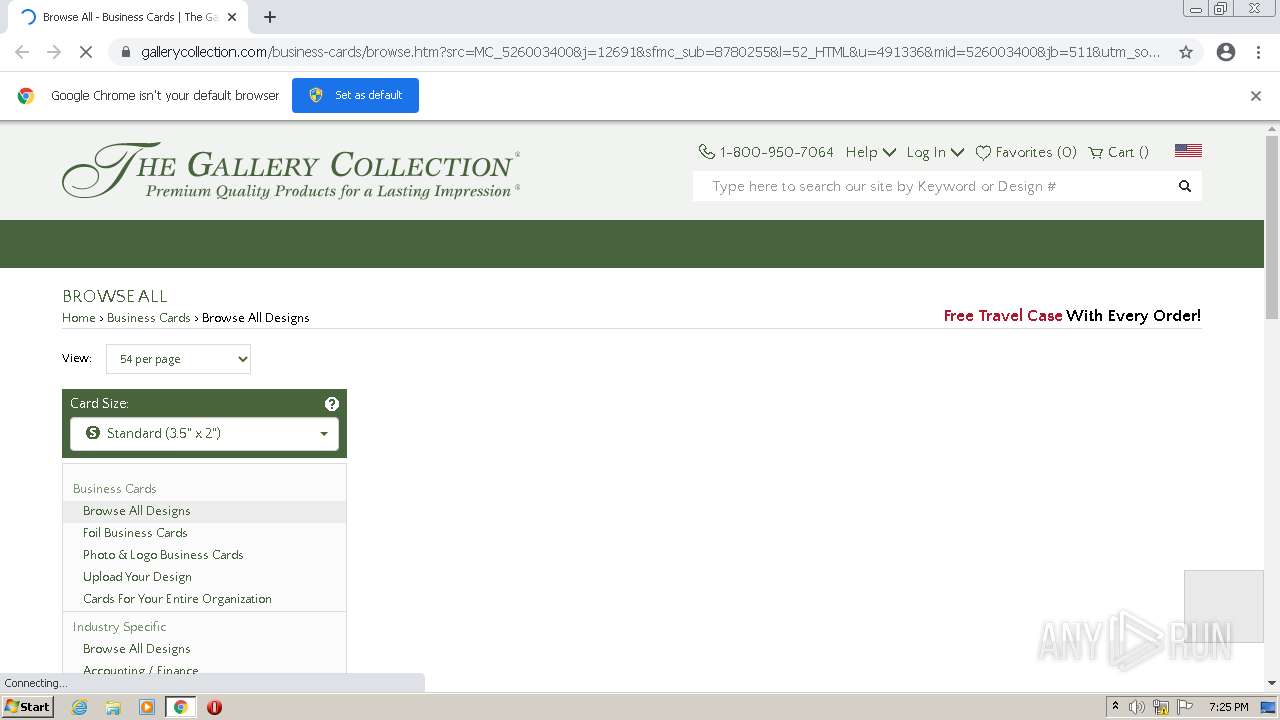Screen dimensions: 1280x720
Task: Click the Industry Specific sidebar heading
Action: coord(119,627)
